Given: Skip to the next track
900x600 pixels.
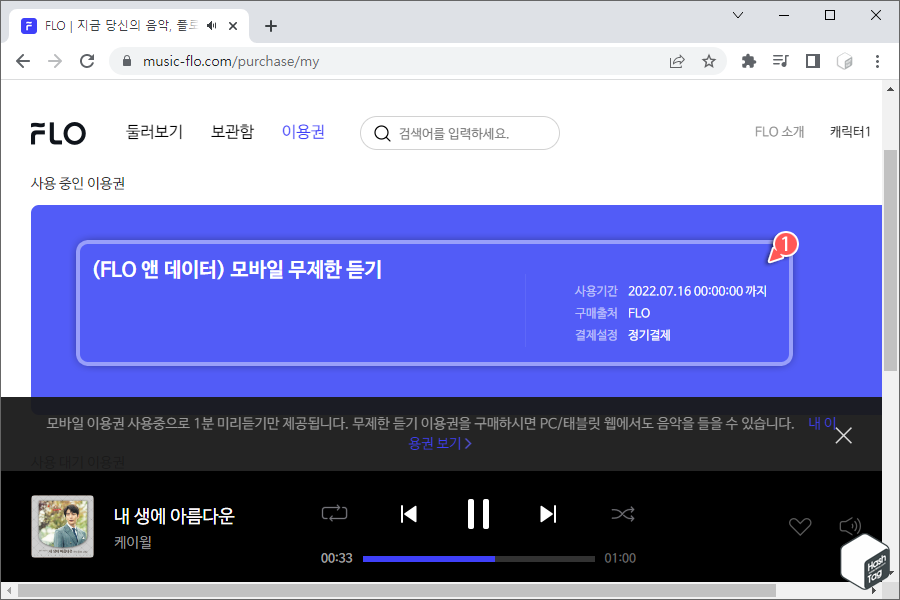Looking at the screenshot, I should tap(548, 514).
